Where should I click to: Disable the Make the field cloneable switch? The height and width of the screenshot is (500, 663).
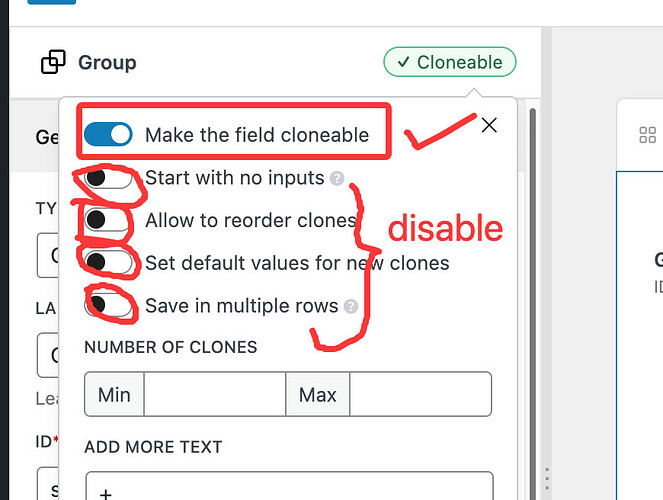pos(108,134)
